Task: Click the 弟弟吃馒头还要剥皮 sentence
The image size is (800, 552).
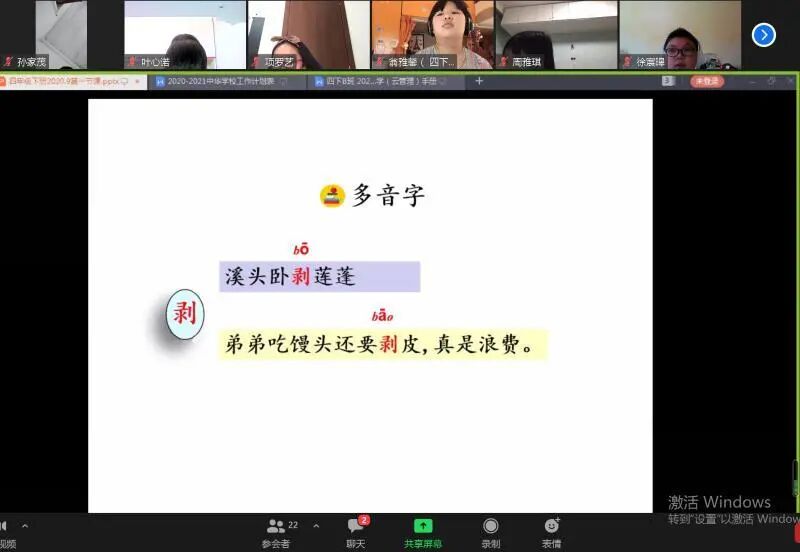Action: 383,344
